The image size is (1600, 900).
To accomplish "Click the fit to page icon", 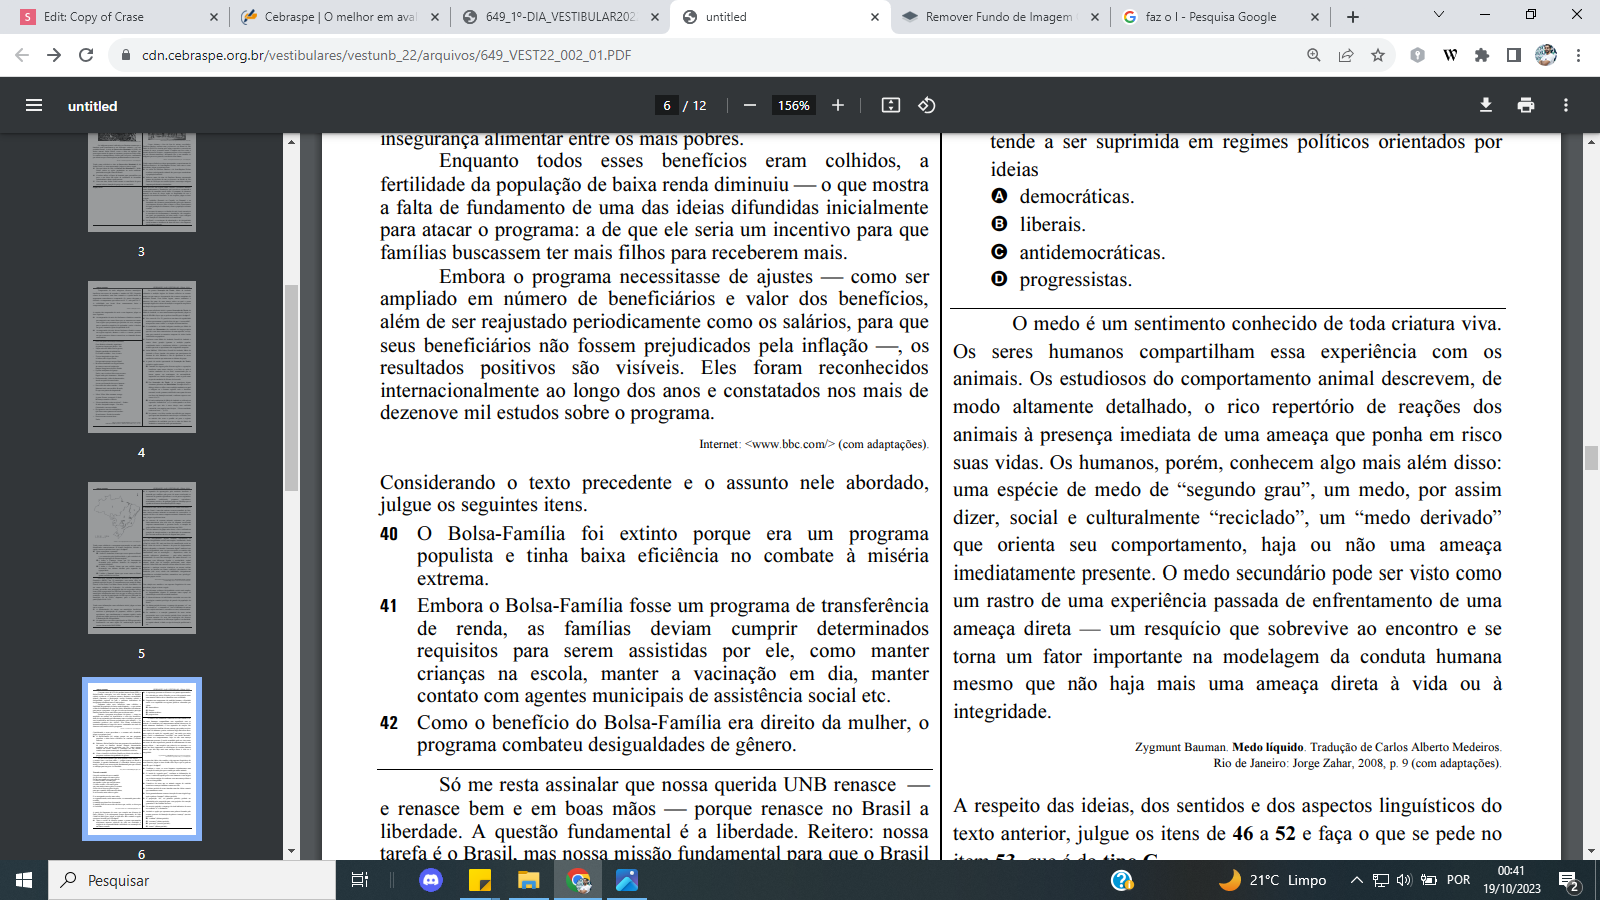I will [x=891, y=105].
